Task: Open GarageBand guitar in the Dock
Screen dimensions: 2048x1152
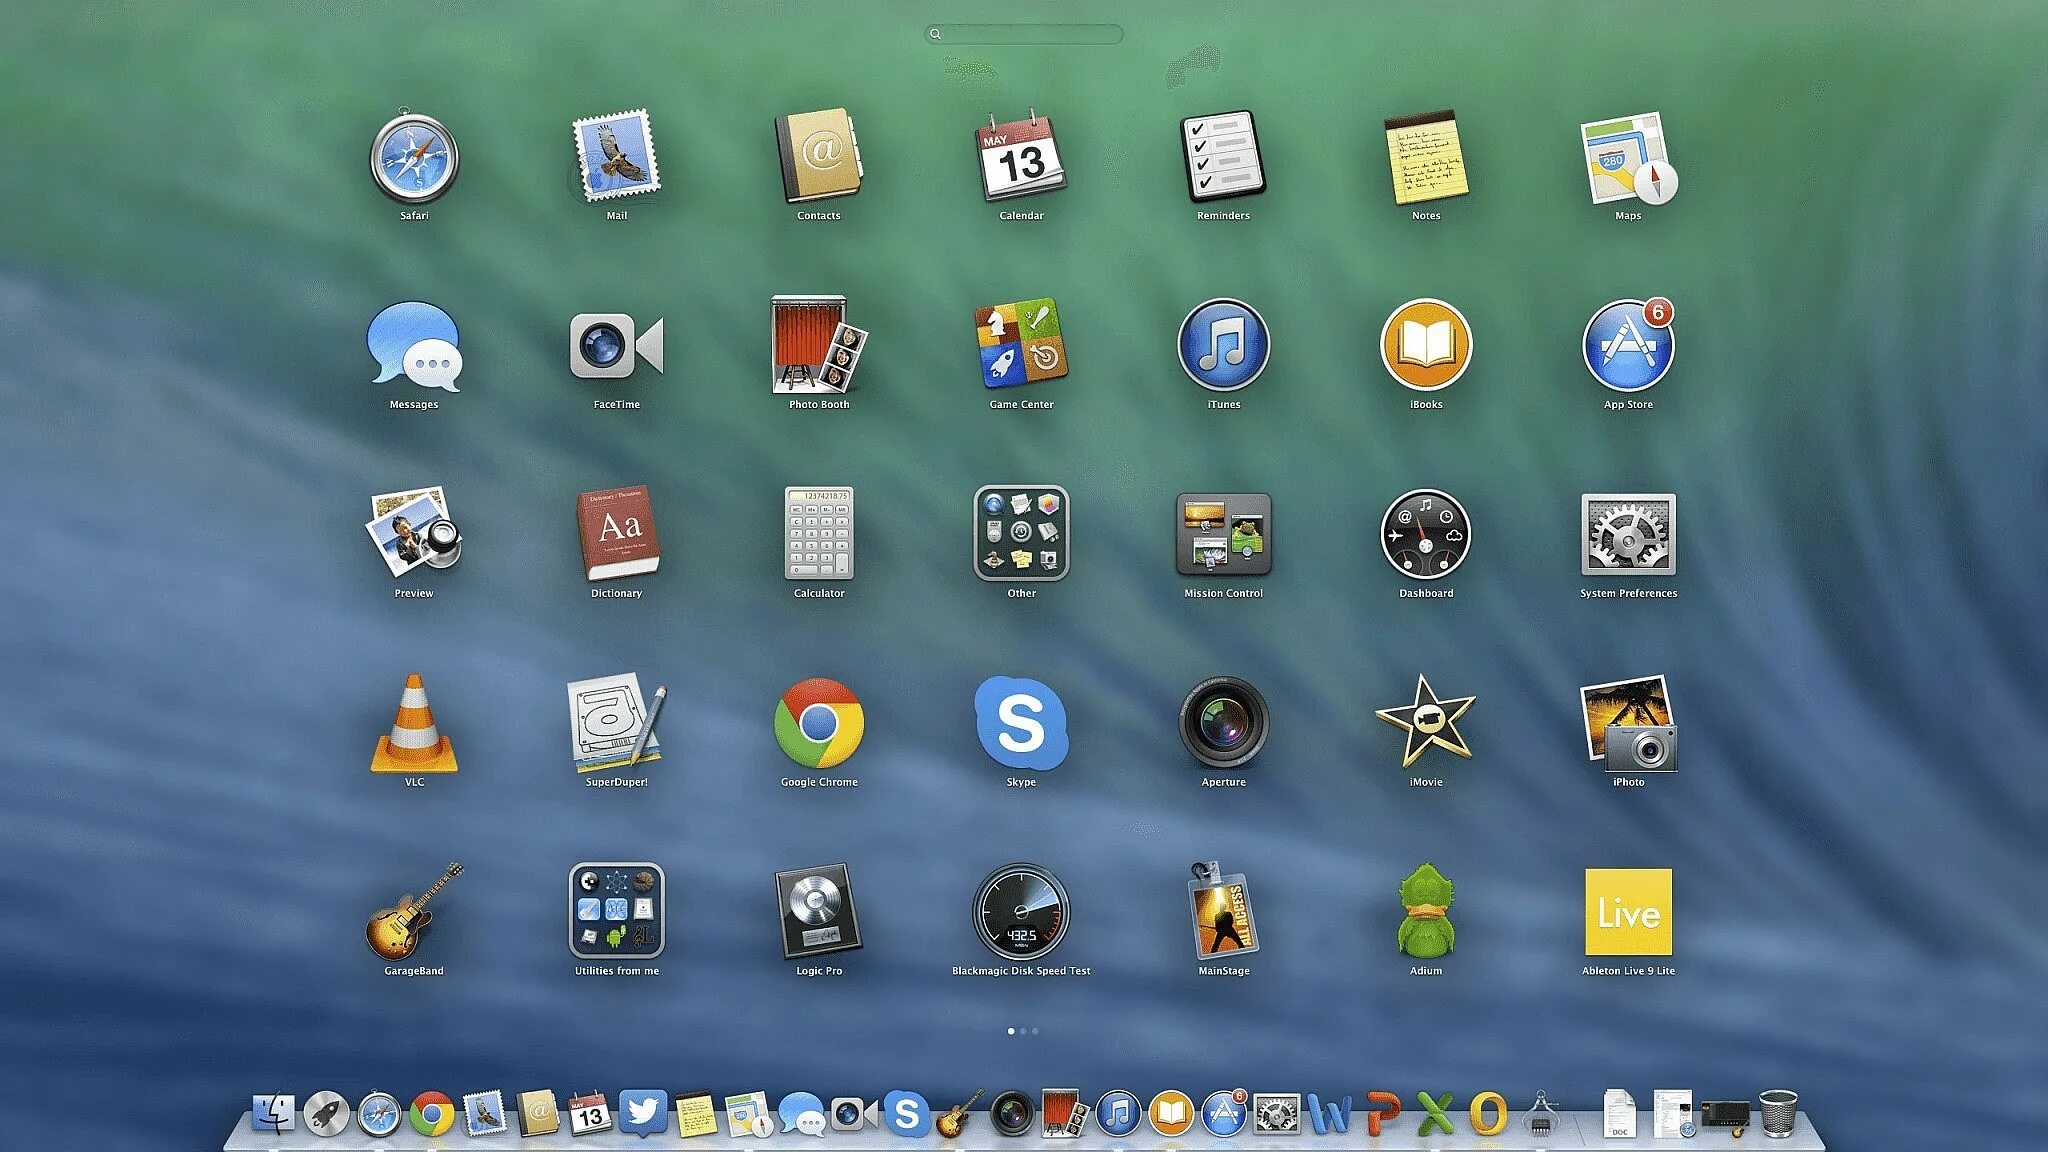Action: 960,1113
